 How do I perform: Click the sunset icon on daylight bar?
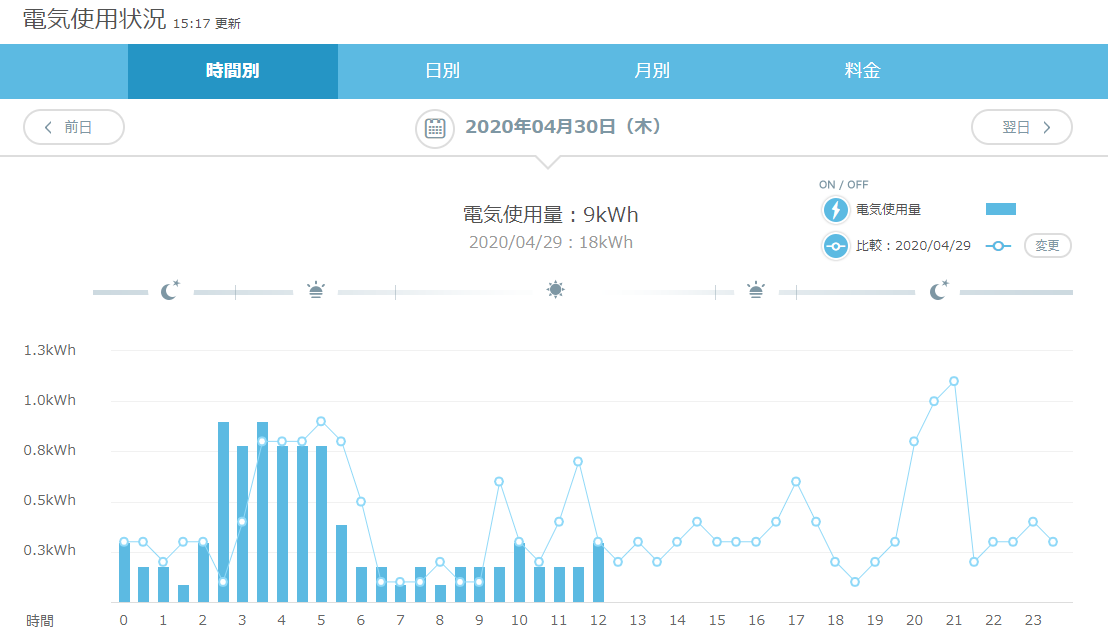[756, 291]
